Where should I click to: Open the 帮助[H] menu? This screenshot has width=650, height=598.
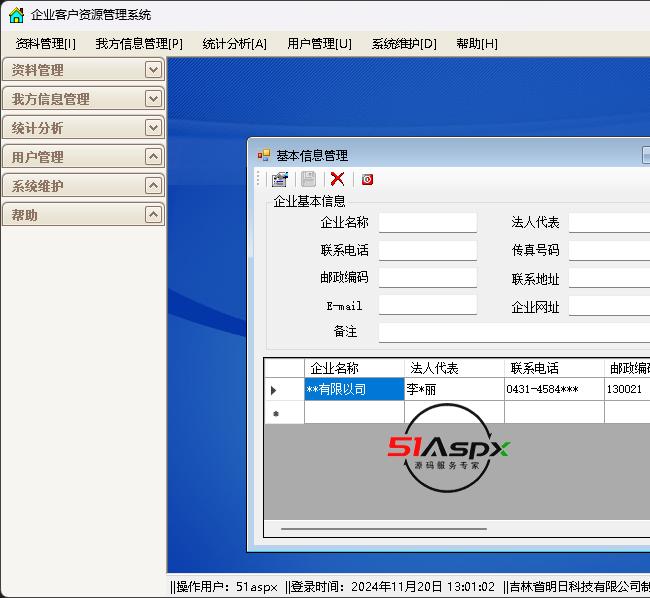pyautogui.click(x=477, y=44)
